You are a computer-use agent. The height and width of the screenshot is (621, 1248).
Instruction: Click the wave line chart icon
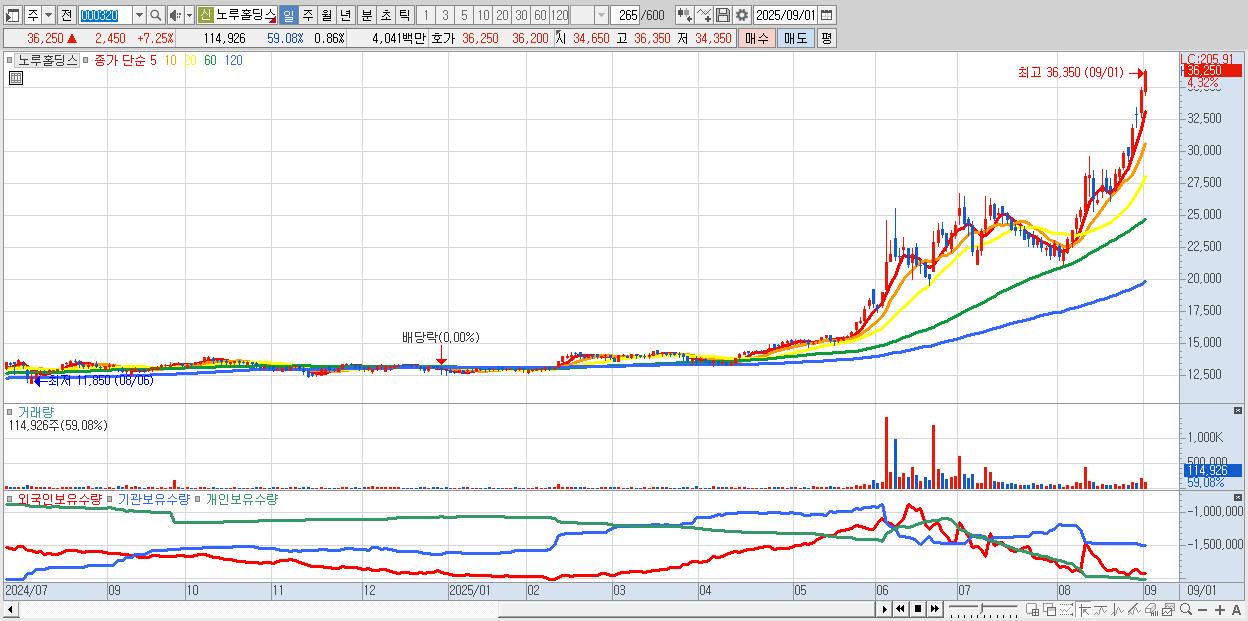(x=1118, y=609)
